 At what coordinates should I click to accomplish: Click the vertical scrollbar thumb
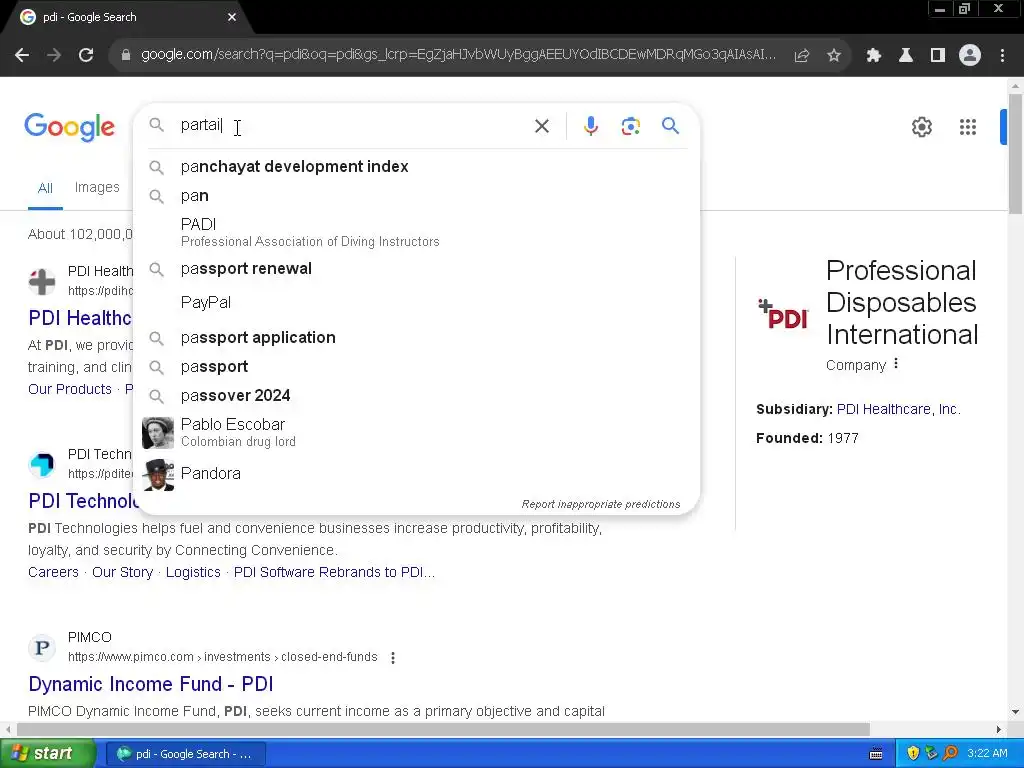[x=1016, y=153]
